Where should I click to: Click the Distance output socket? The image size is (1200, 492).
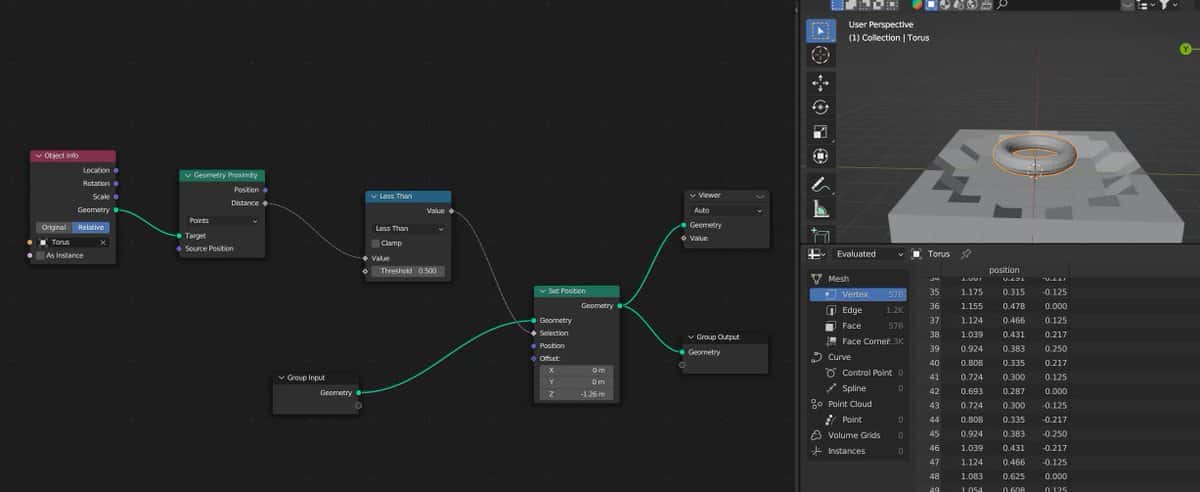[265, 203]
